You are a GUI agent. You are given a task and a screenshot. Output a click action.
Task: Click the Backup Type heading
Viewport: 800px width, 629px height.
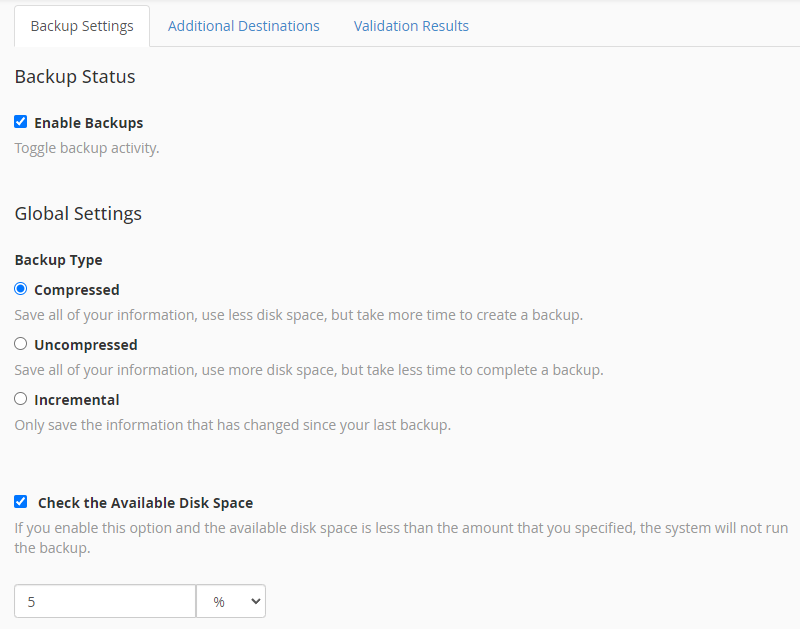(x=59, y=260)
